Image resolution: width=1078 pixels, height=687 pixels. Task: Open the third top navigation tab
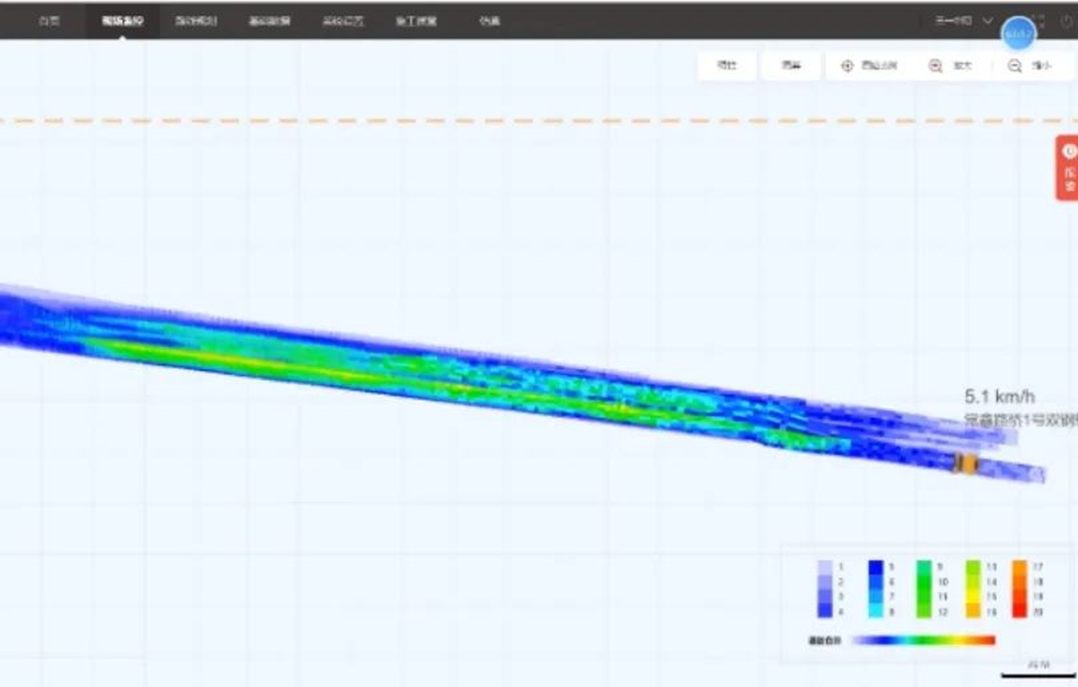[x=196, y=21]
